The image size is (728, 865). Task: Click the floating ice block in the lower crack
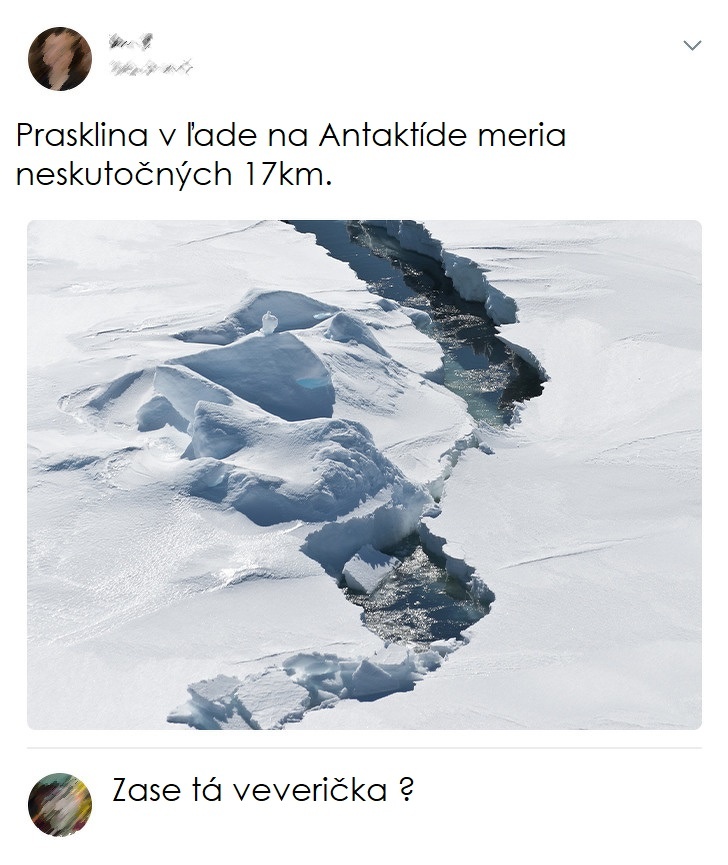pyautogui.click(x=367, y=570)
